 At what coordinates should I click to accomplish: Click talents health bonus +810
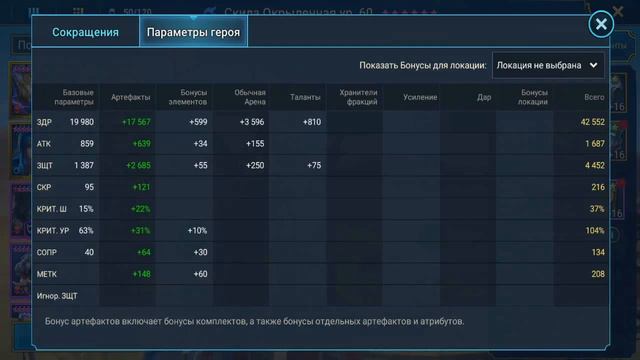point(311,122)
